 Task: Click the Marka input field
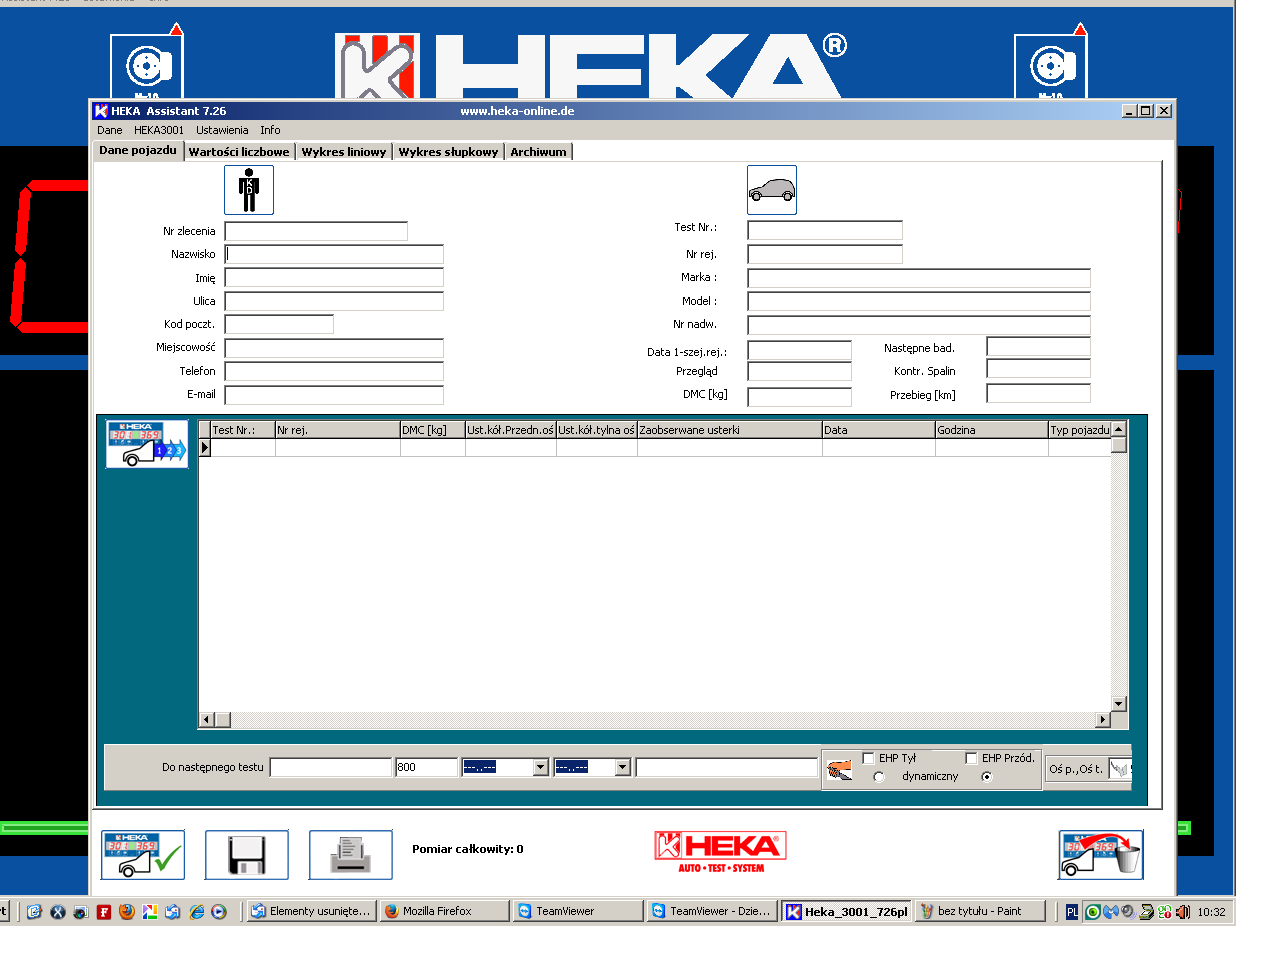(x=919, y=278)
